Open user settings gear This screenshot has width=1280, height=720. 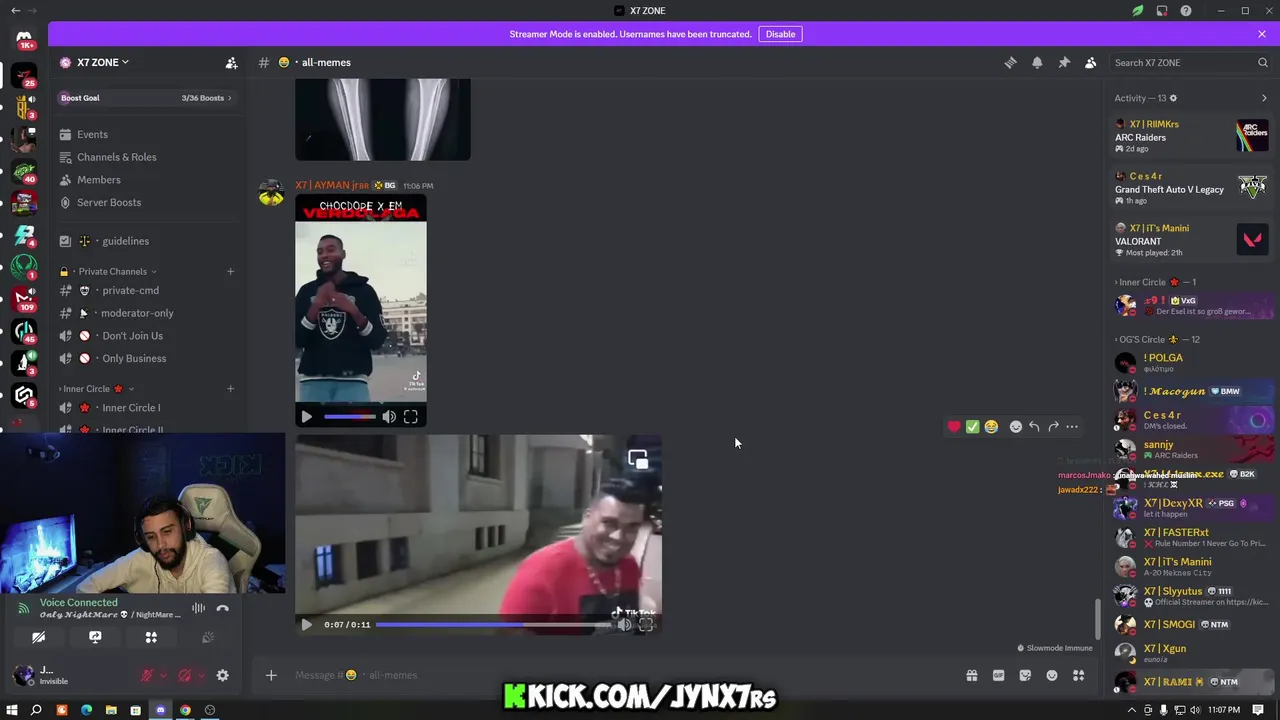[223, 676]
